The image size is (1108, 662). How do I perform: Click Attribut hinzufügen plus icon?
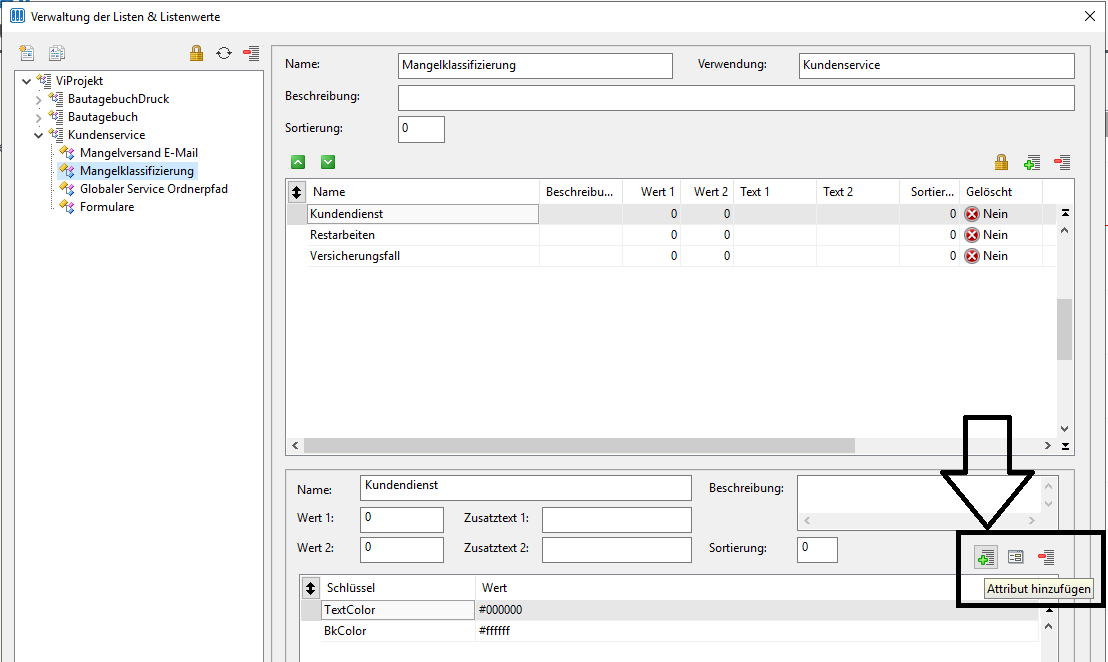[x=986, y=557]
